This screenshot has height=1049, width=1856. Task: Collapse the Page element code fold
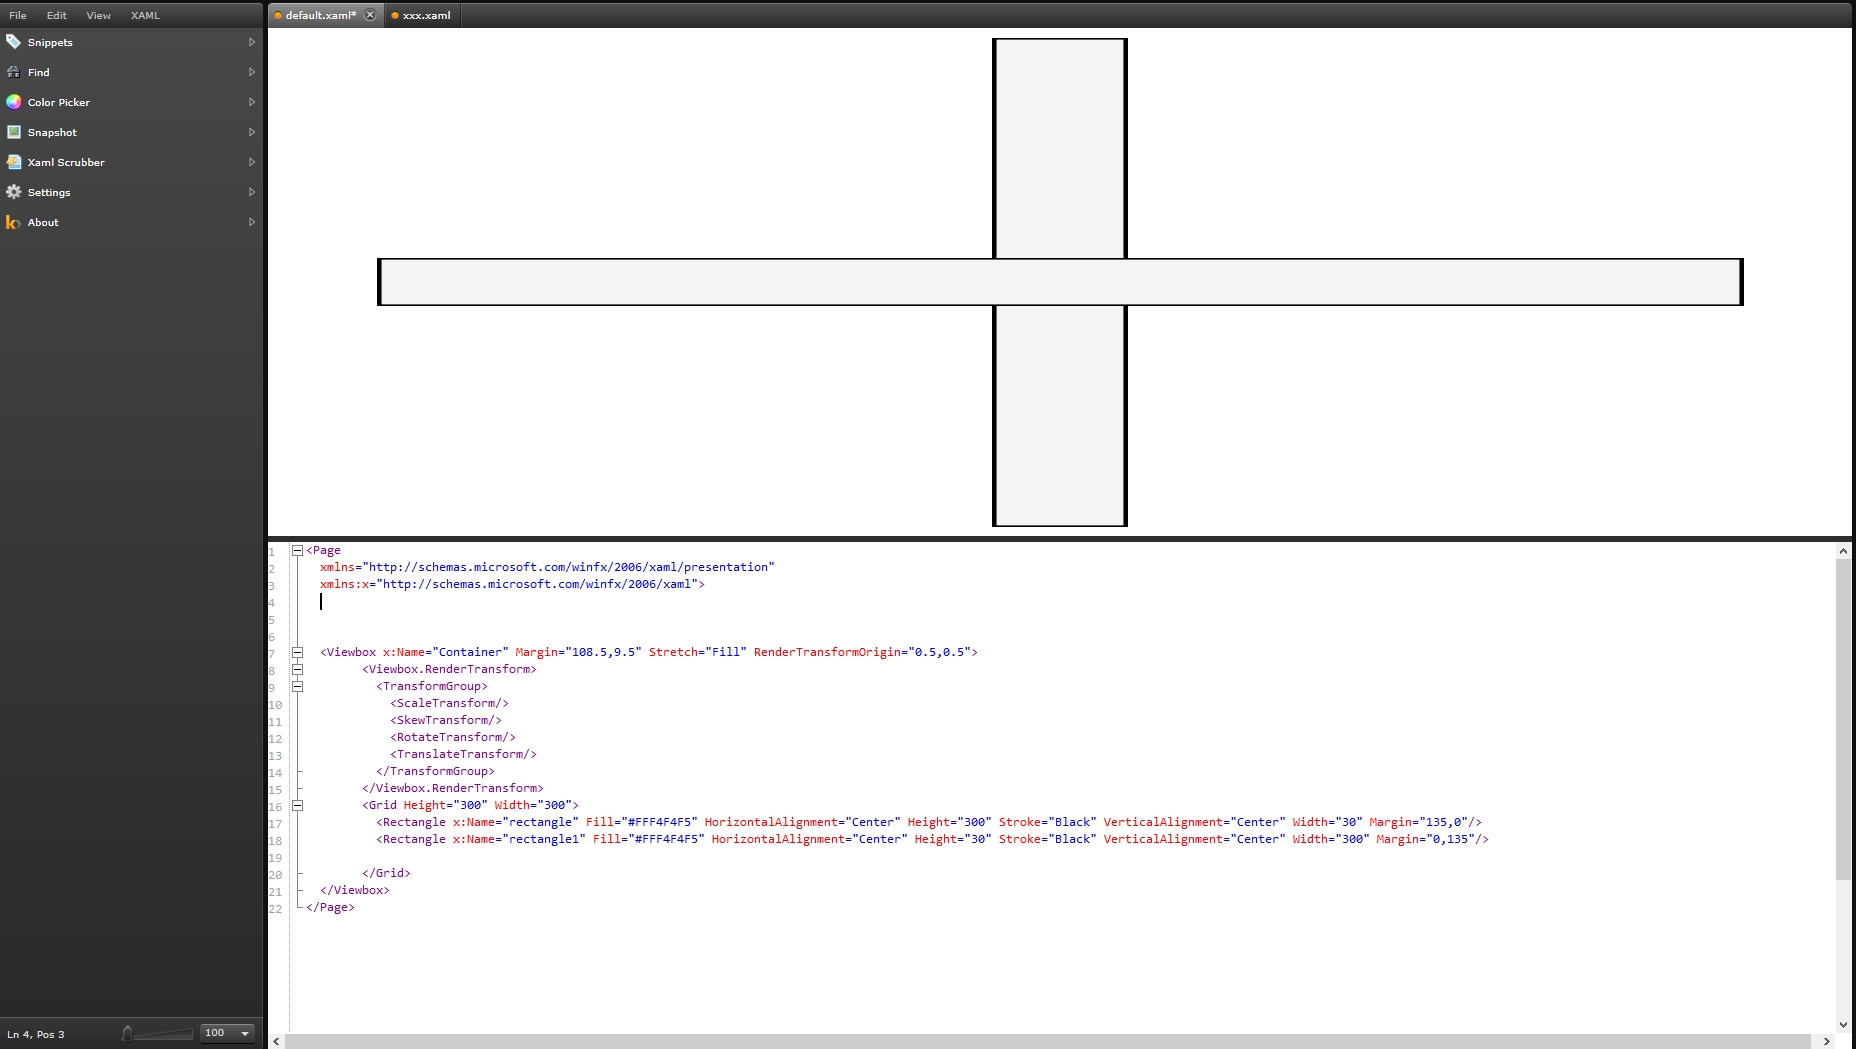coord(297,550)
